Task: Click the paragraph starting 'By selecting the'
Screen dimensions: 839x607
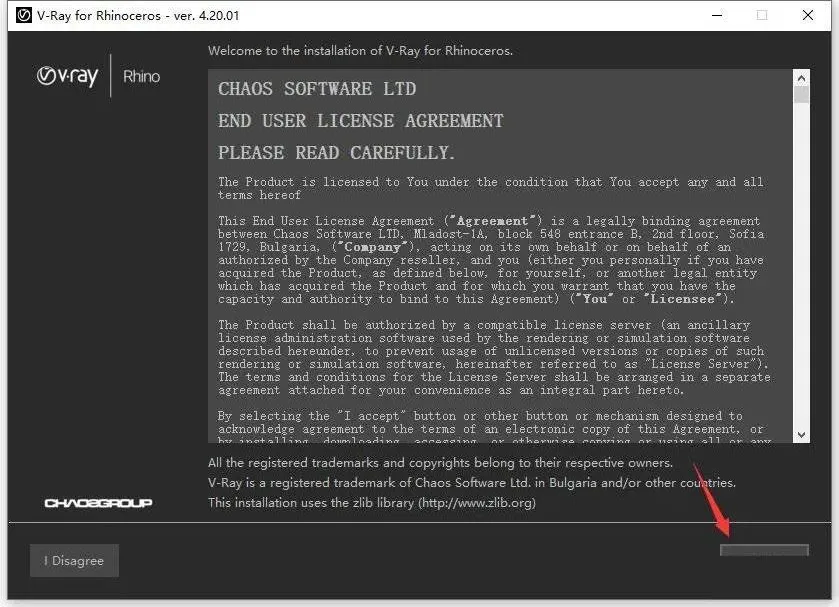Action: [494, 427]
